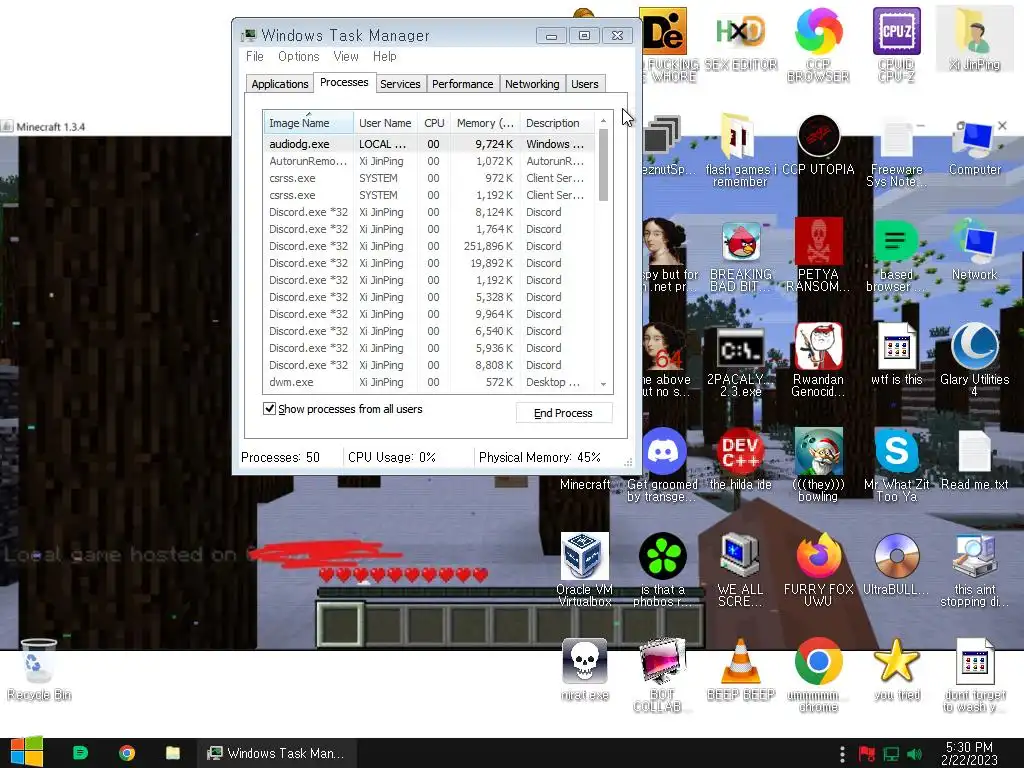The width and height of the screenshot is (1024, 768).
Task: Switch to the Performance tab
Action: click(x=462, y=84)
